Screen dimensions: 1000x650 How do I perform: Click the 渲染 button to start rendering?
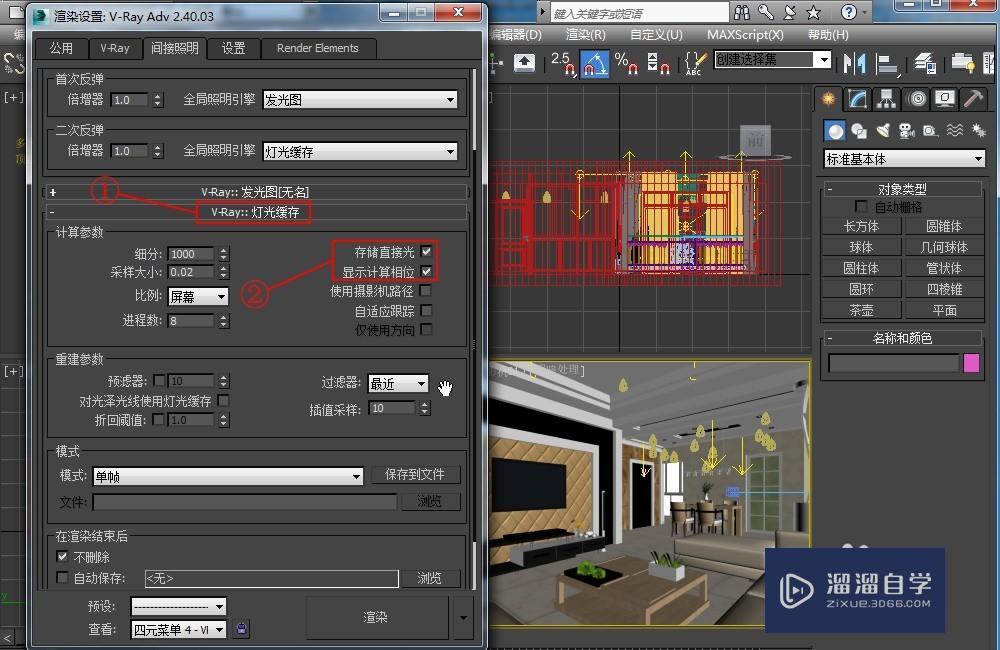(377, 618)
